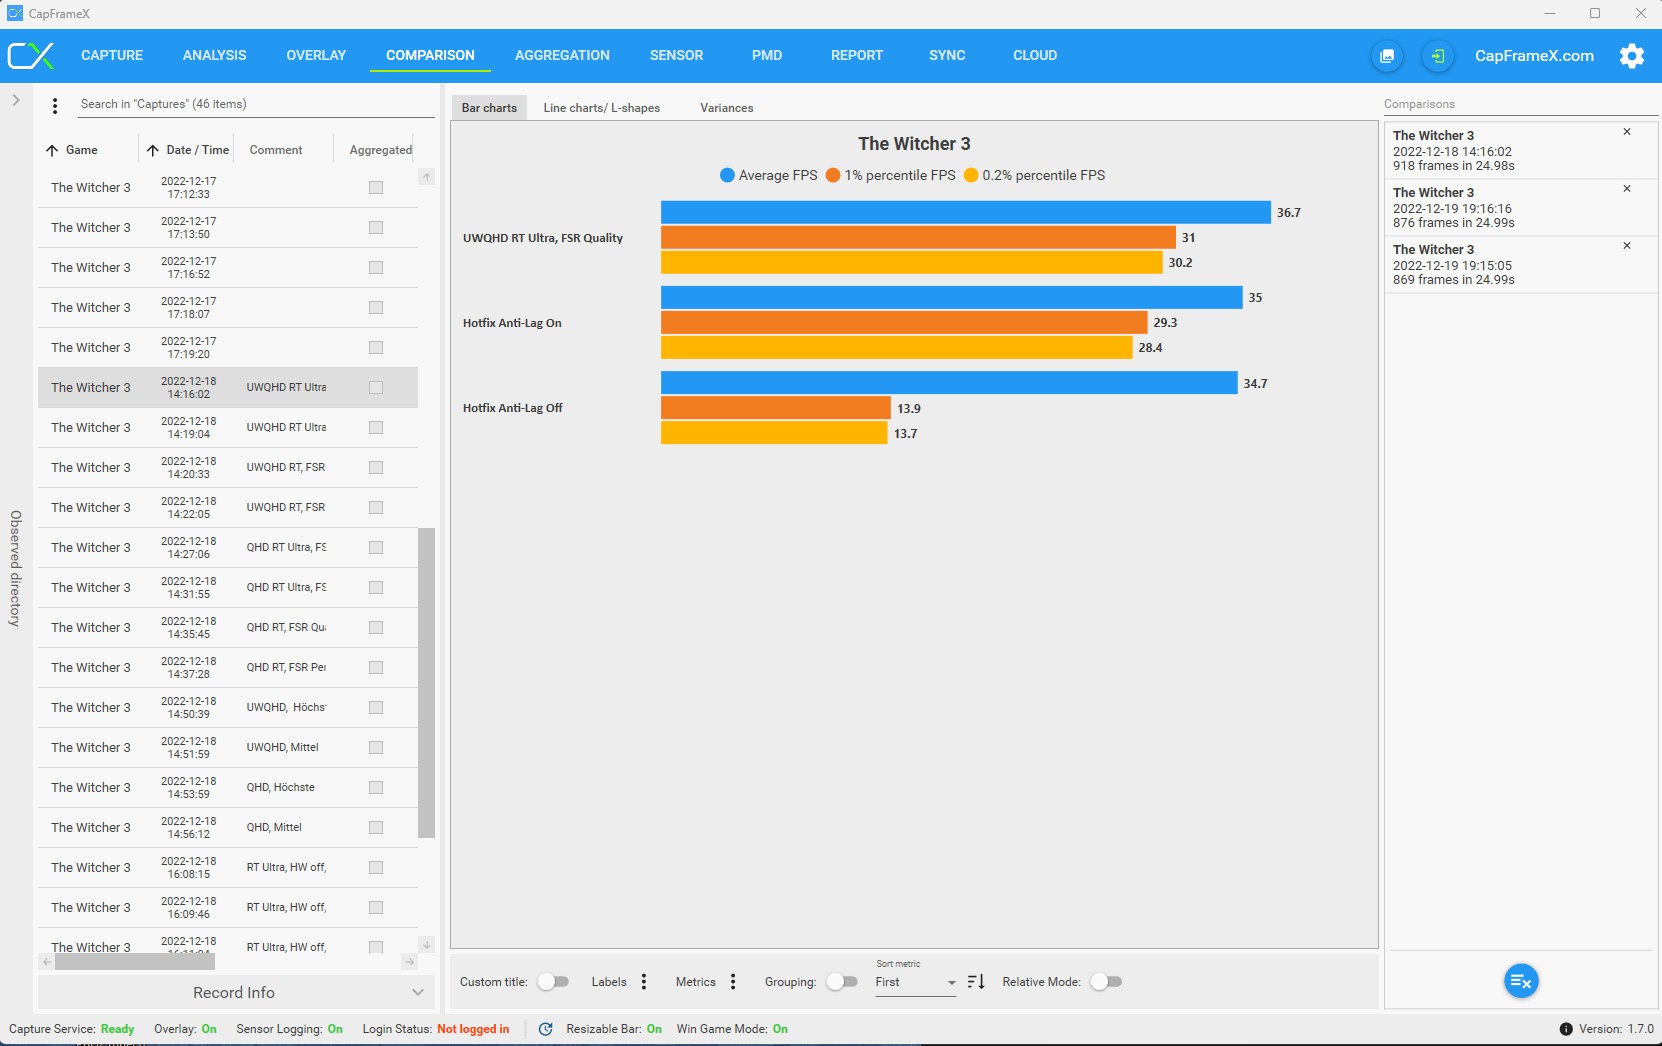Check Aggregated box for 16:08:15 capture
1662x1046 pixels.
376,867
